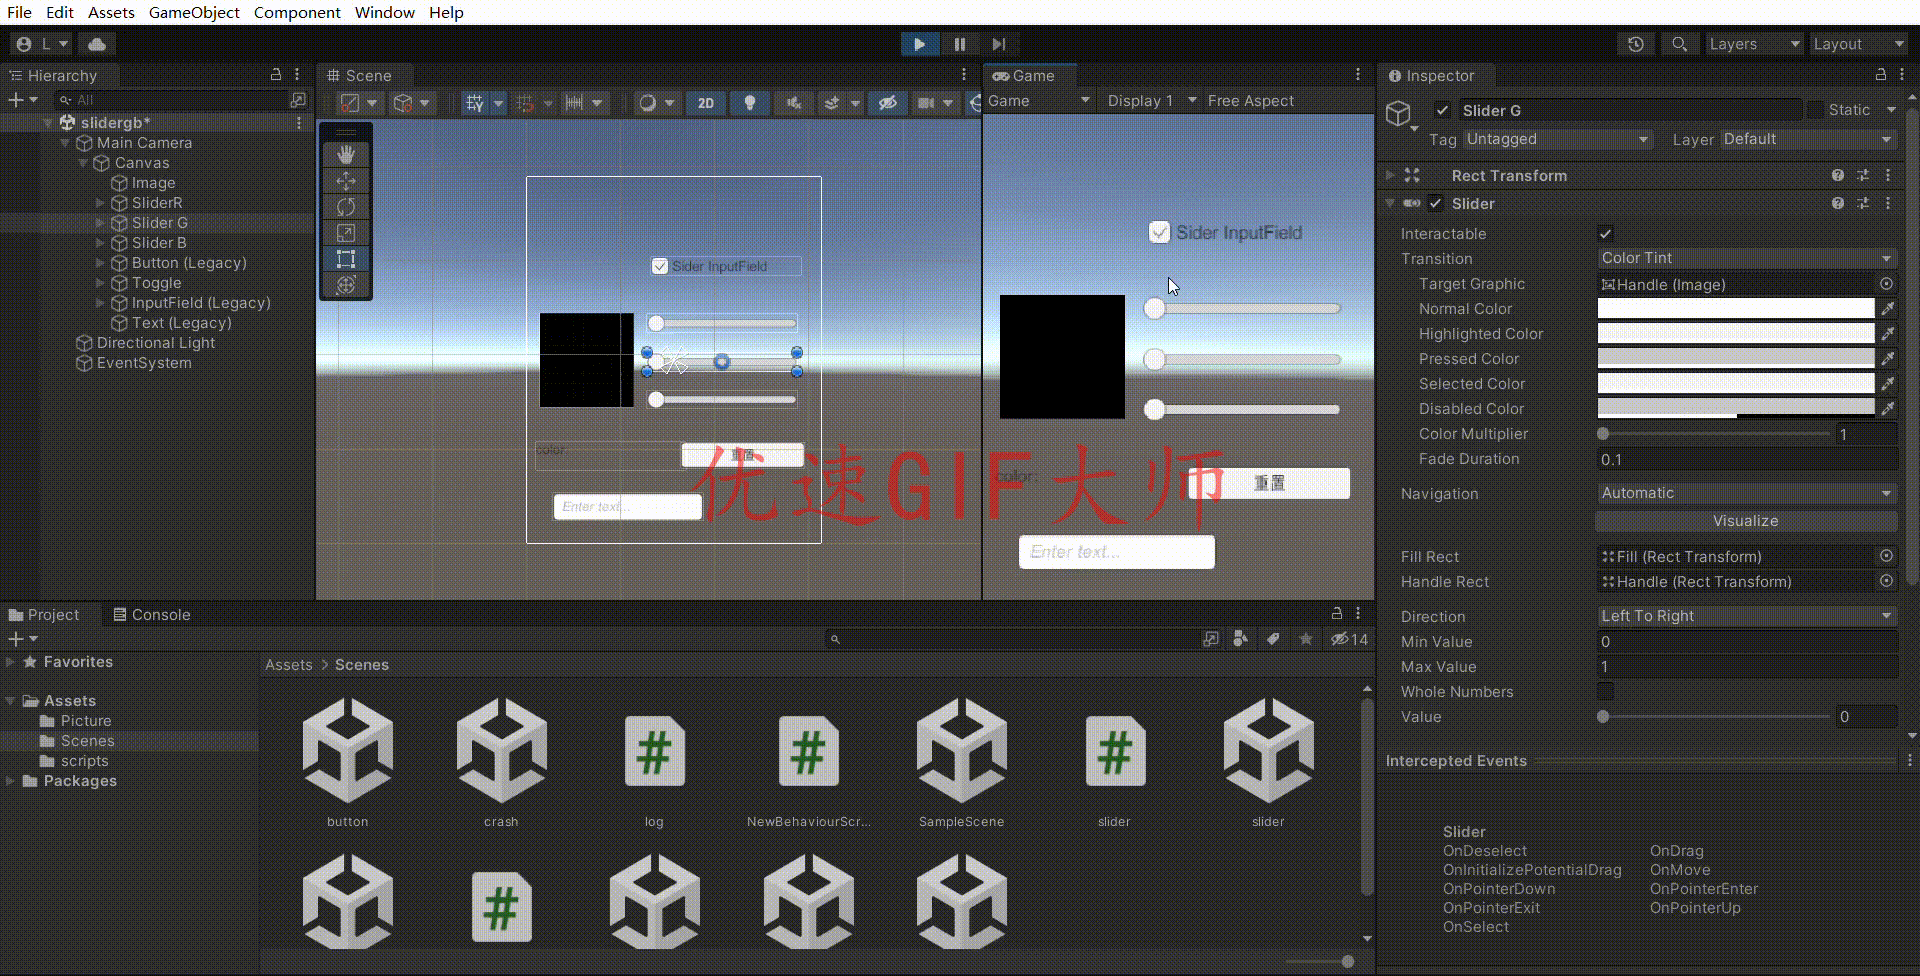Open the Undo History icon
1920x976 pixels.
click(1636, 44)
